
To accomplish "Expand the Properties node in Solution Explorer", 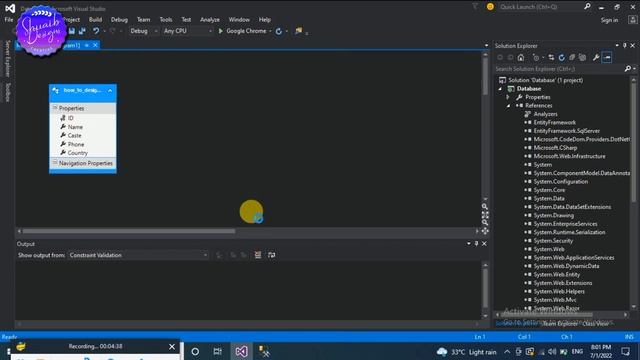I will point(508,97).
